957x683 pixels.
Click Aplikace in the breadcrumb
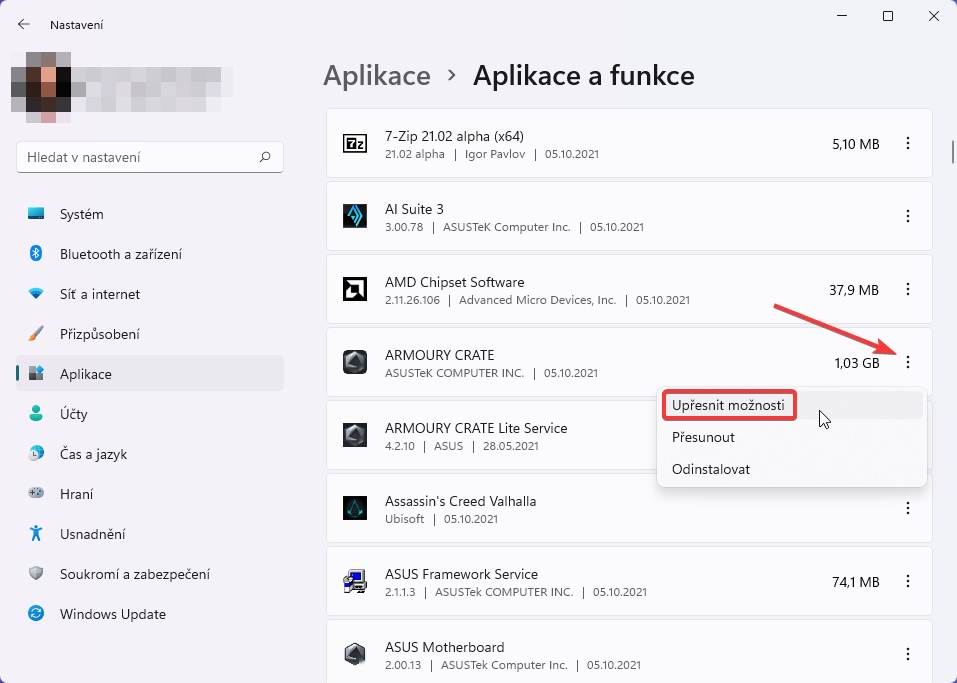[377, 76]
